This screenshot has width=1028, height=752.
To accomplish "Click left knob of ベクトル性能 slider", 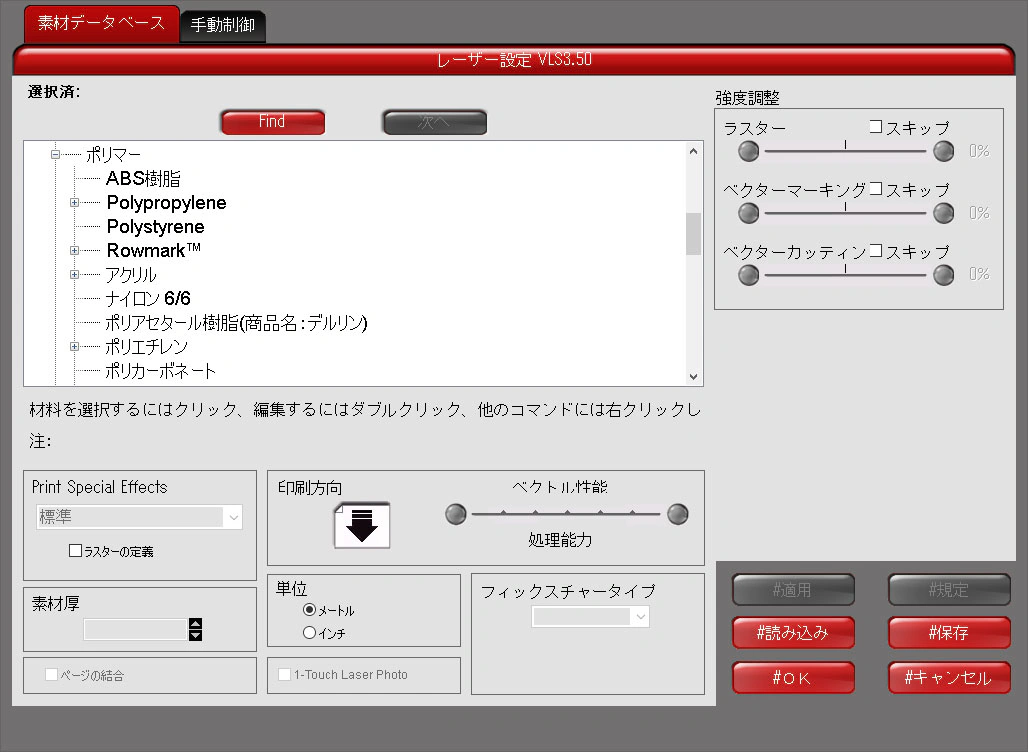I will (456, 514).
